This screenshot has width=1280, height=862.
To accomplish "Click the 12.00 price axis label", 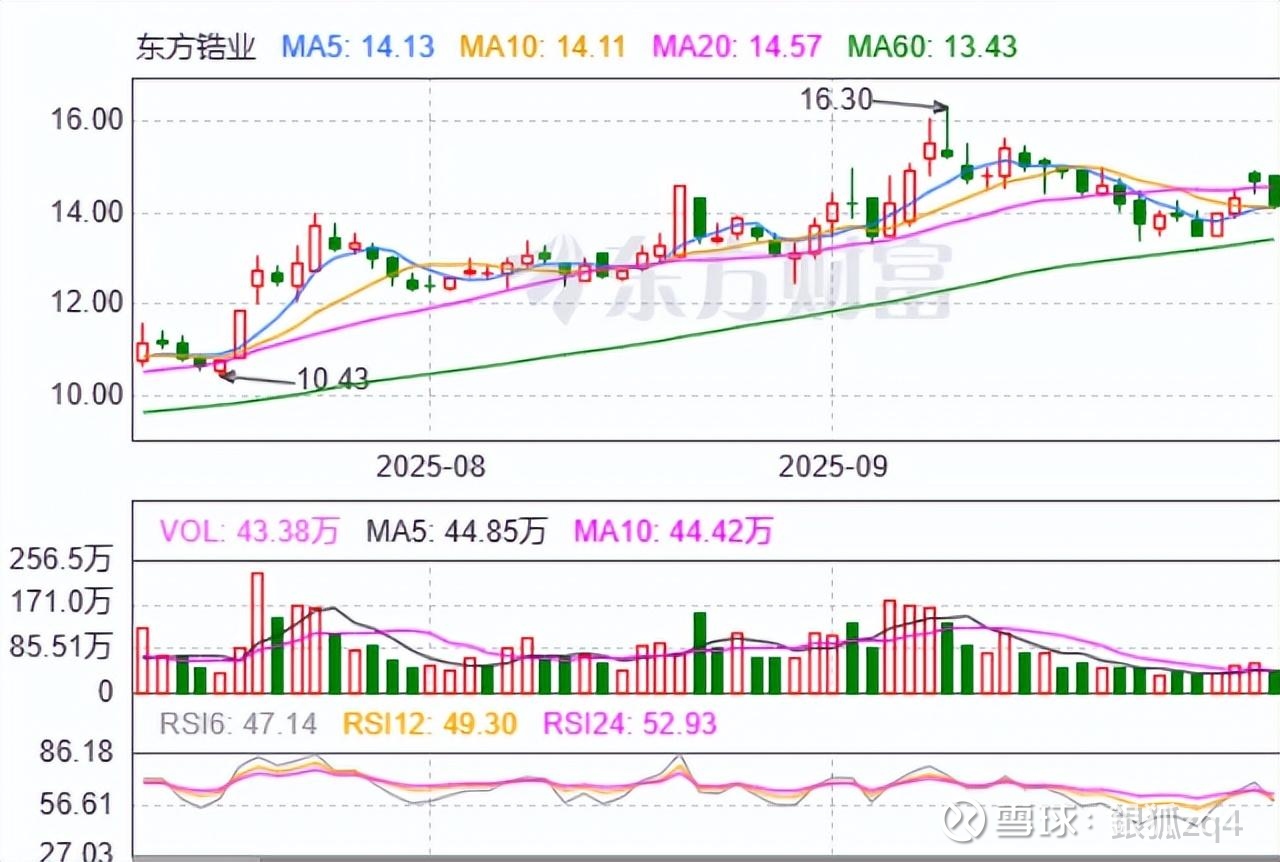I will tap(85, 304).
